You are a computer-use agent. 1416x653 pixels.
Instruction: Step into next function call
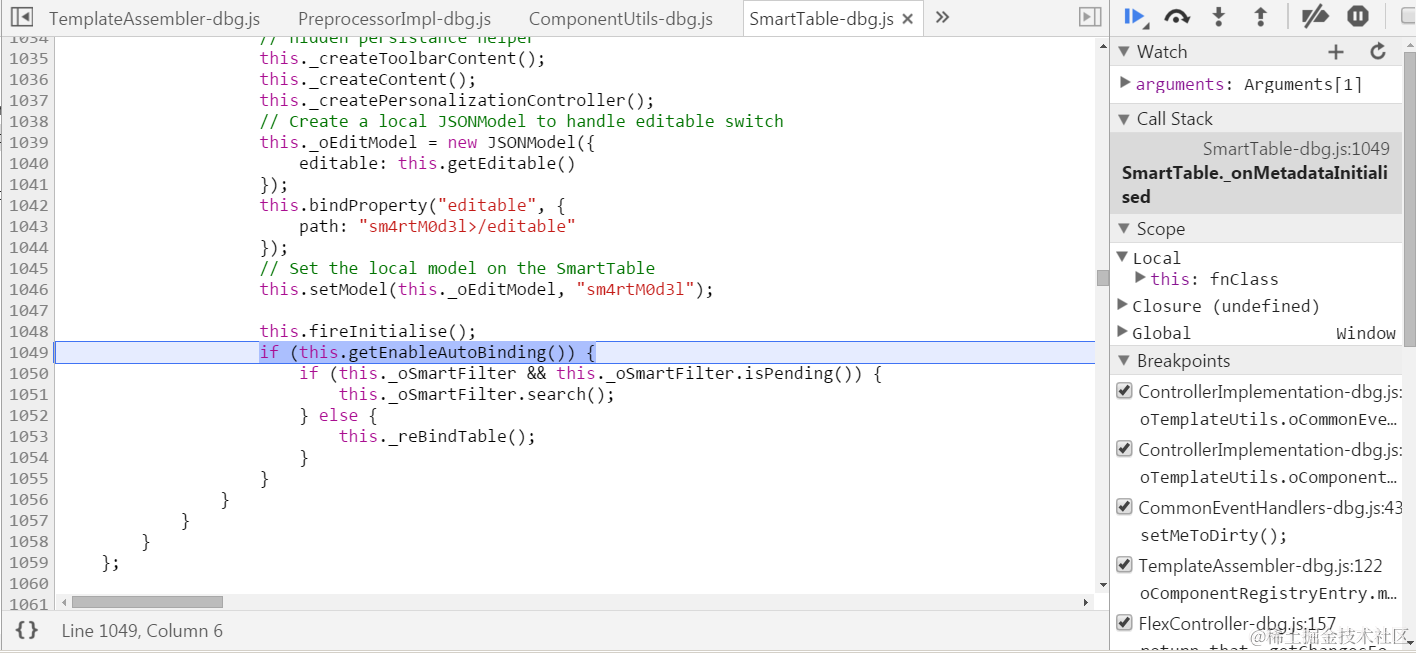click(1218, 16)
